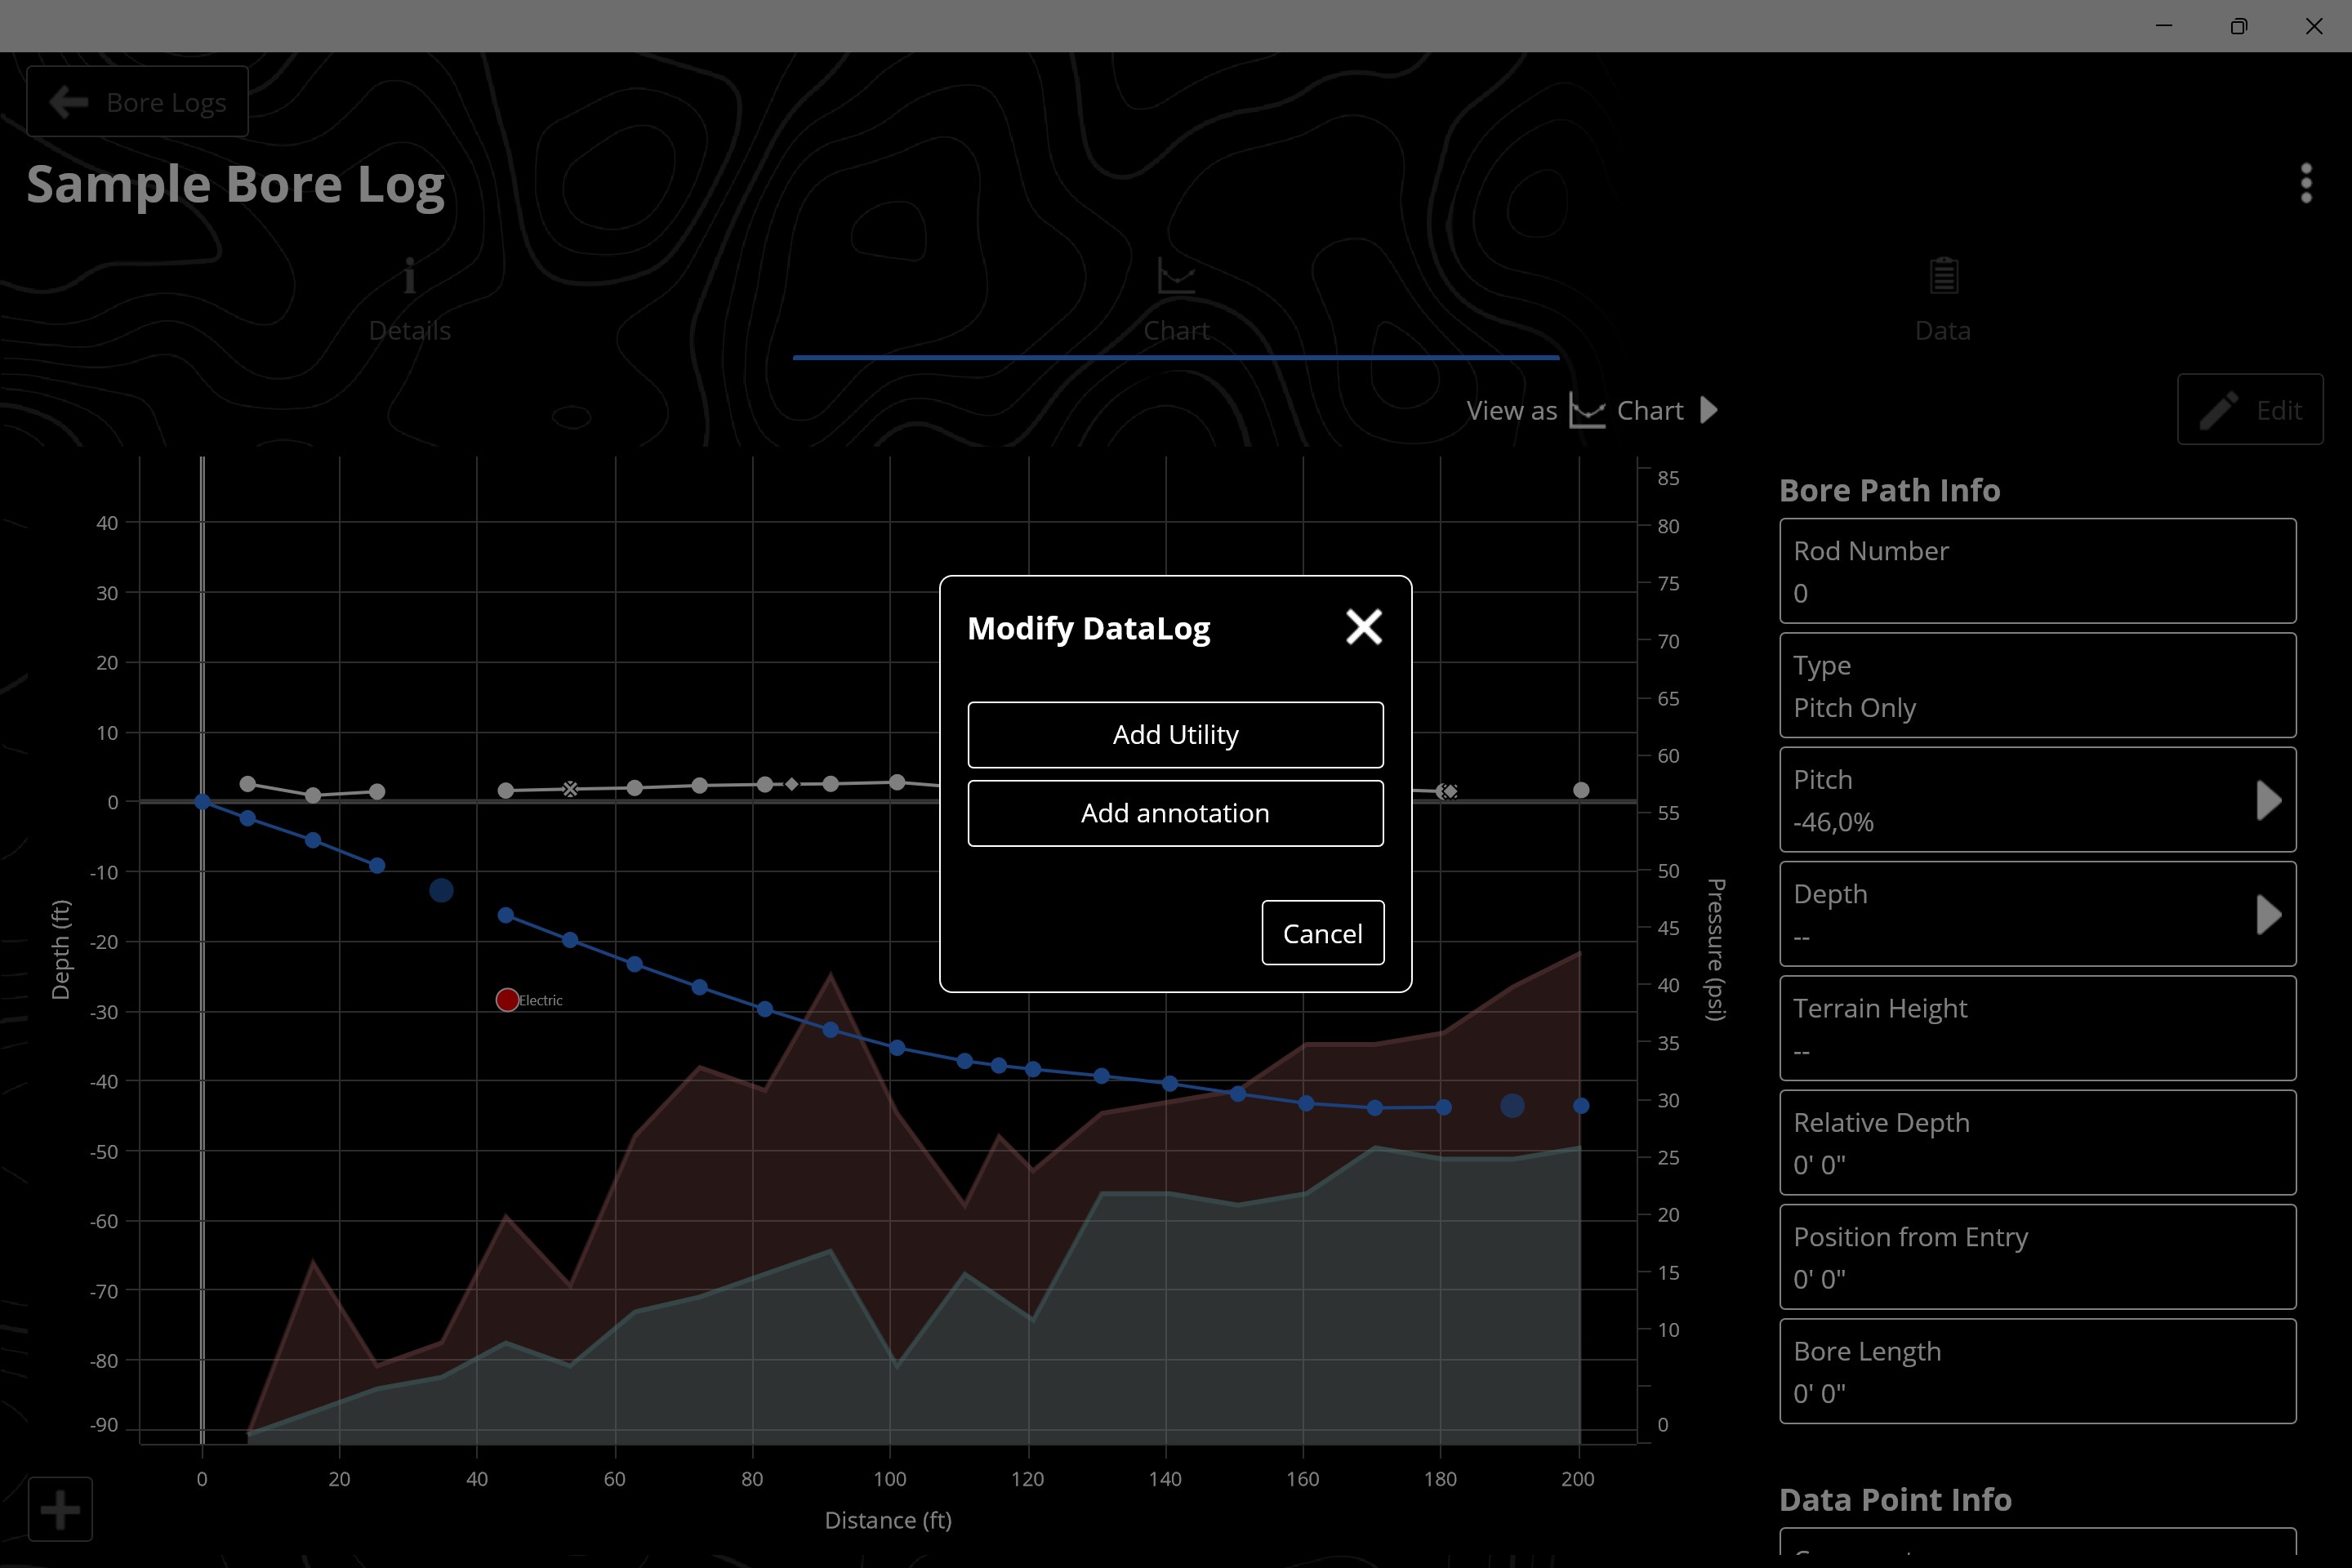The width and height of the screenshot is (2352, 1568).
Task: Go back to Bore Logs
Action: point(137,102)
